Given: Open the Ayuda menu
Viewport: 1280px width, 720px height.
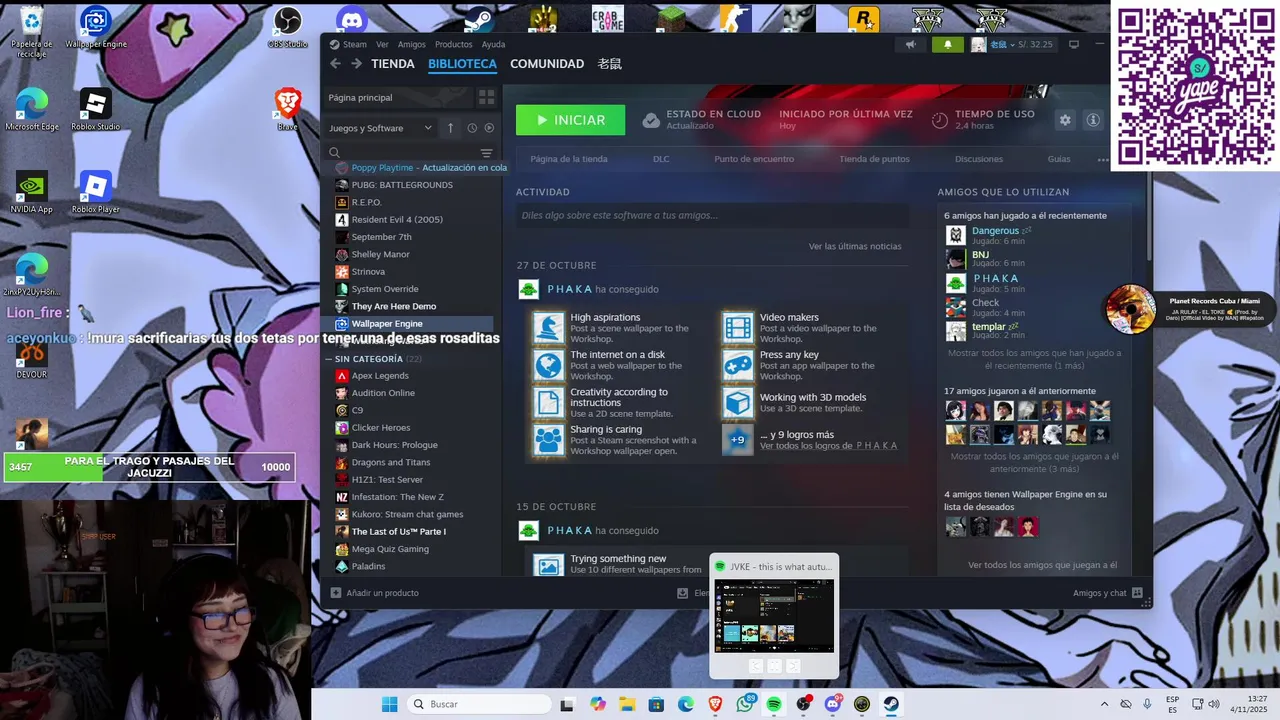Looking at the screenshot, I should click(x=493, y=44).
